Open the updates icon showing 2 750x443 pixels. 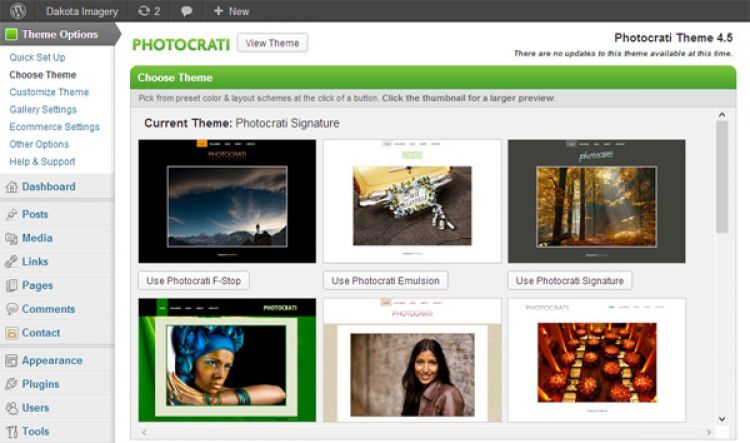[x=149, y=11]
